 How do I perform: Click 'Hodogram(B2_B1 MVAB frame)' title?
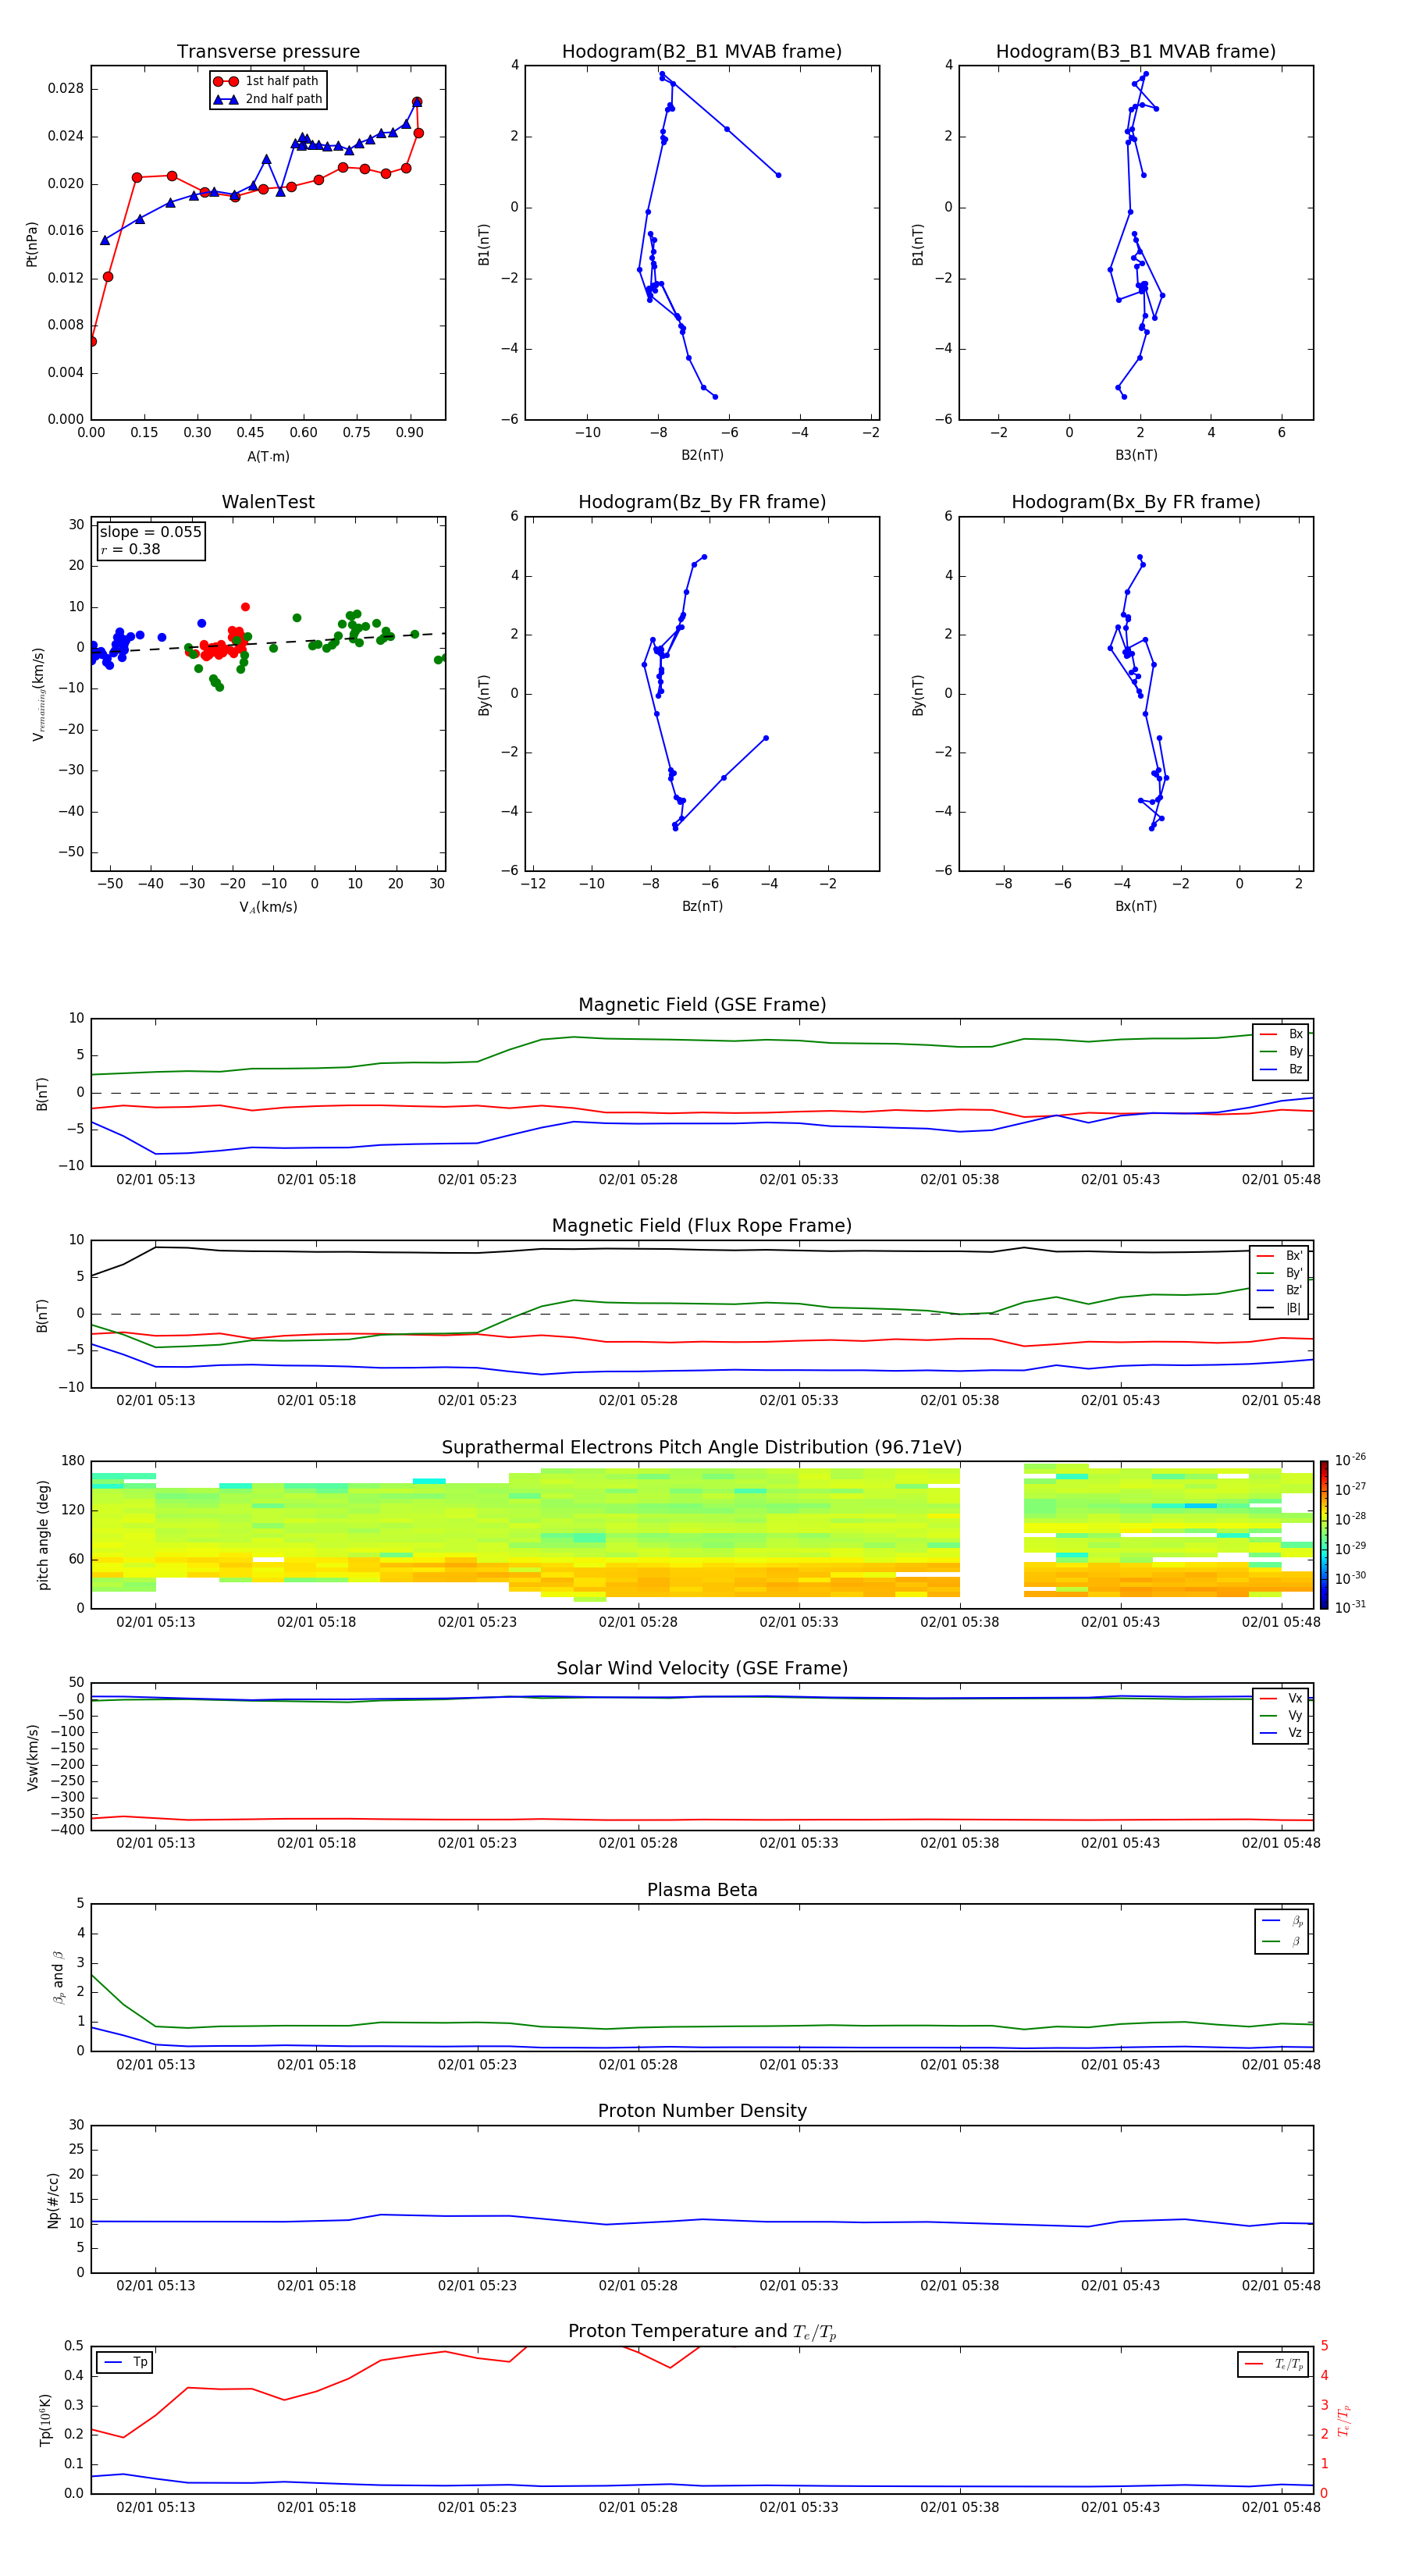(702, 52)
